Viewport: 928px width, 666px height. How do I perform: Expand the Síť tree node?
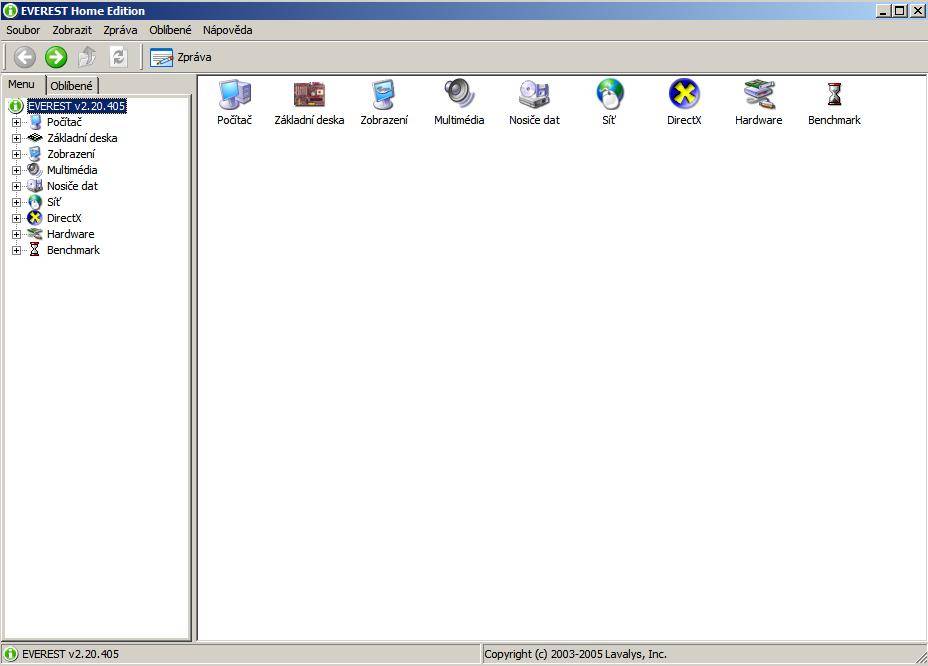point(16,202)
